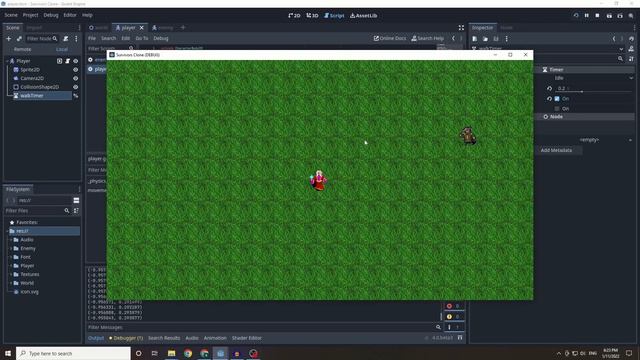Image resolution: width=640 pixels, height=360 pixels.
Task: Click the Inspector property search magnifier icon
Action: pos(620,59)
